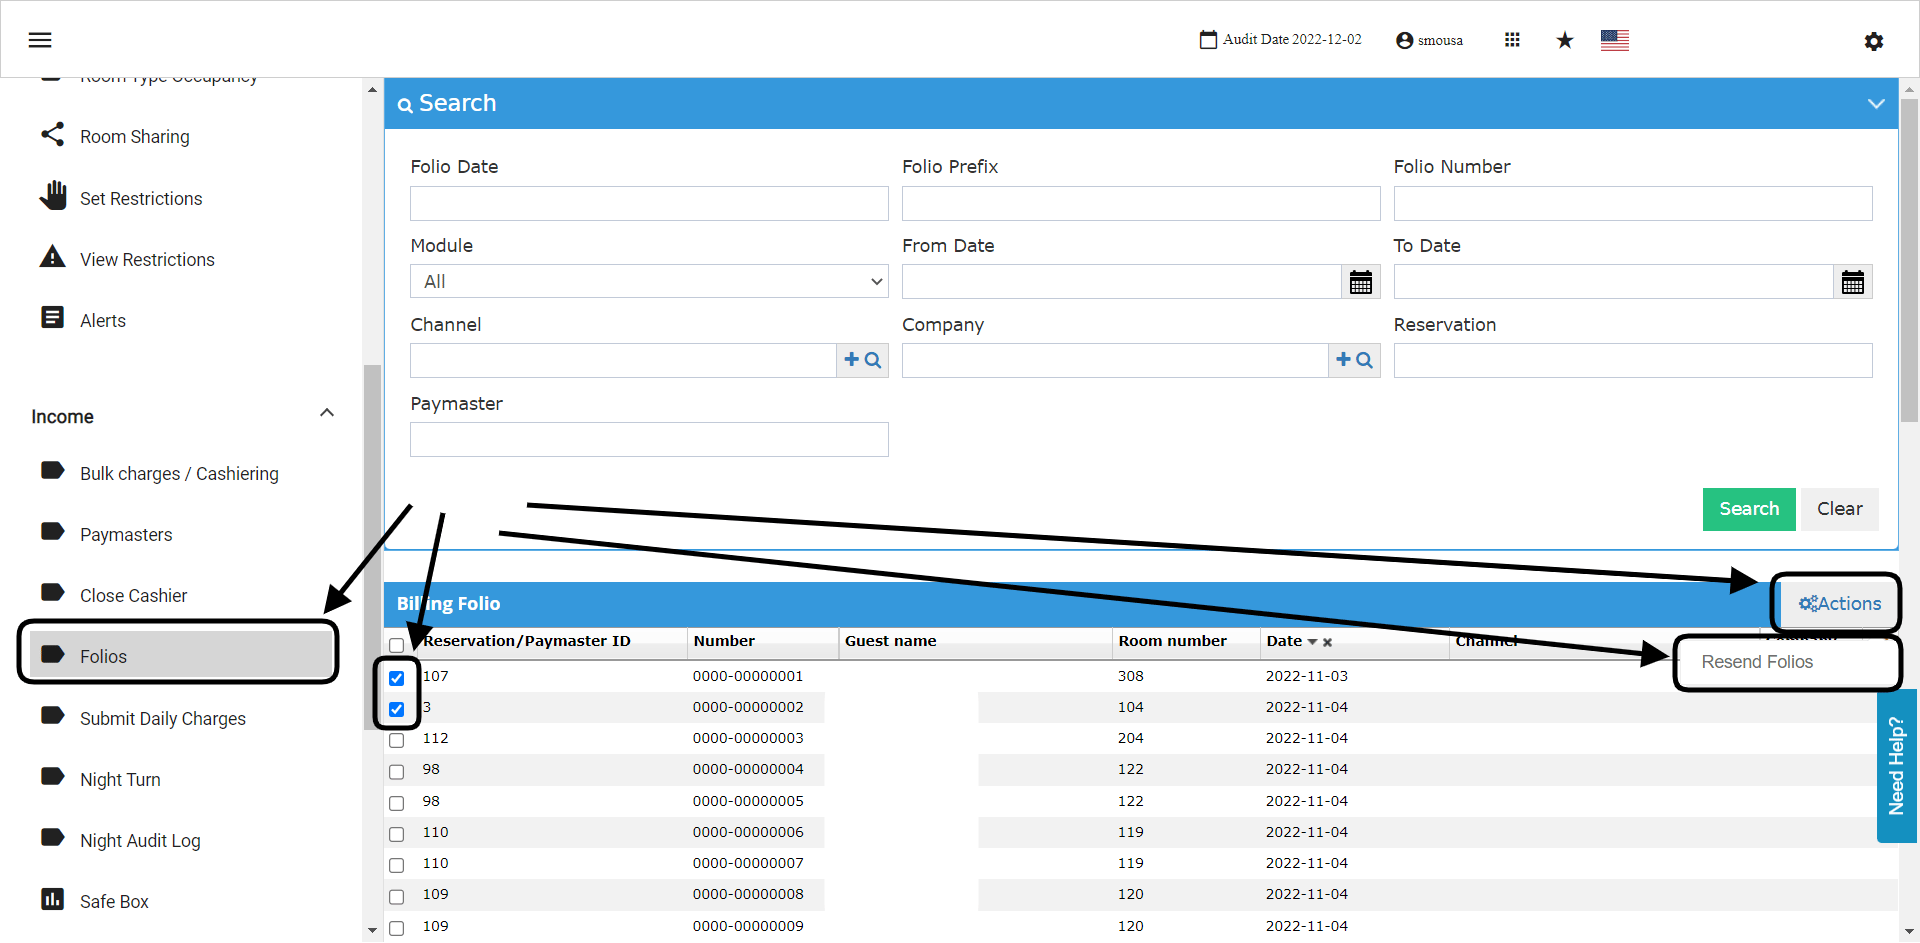This screenshot has width=1920, height=943.
Task: Uncheck the folio row for reservation 107
Action: point(397,678)
